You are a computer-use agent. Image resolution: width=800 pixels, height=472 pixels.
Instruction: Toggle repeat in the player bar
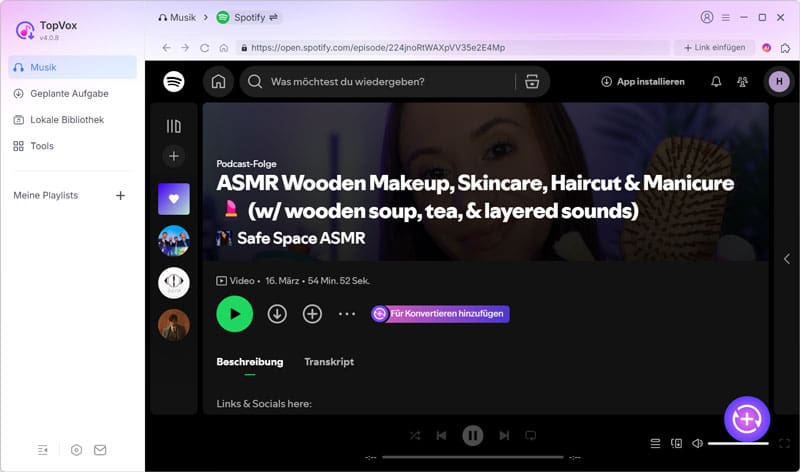pos(531,435)
